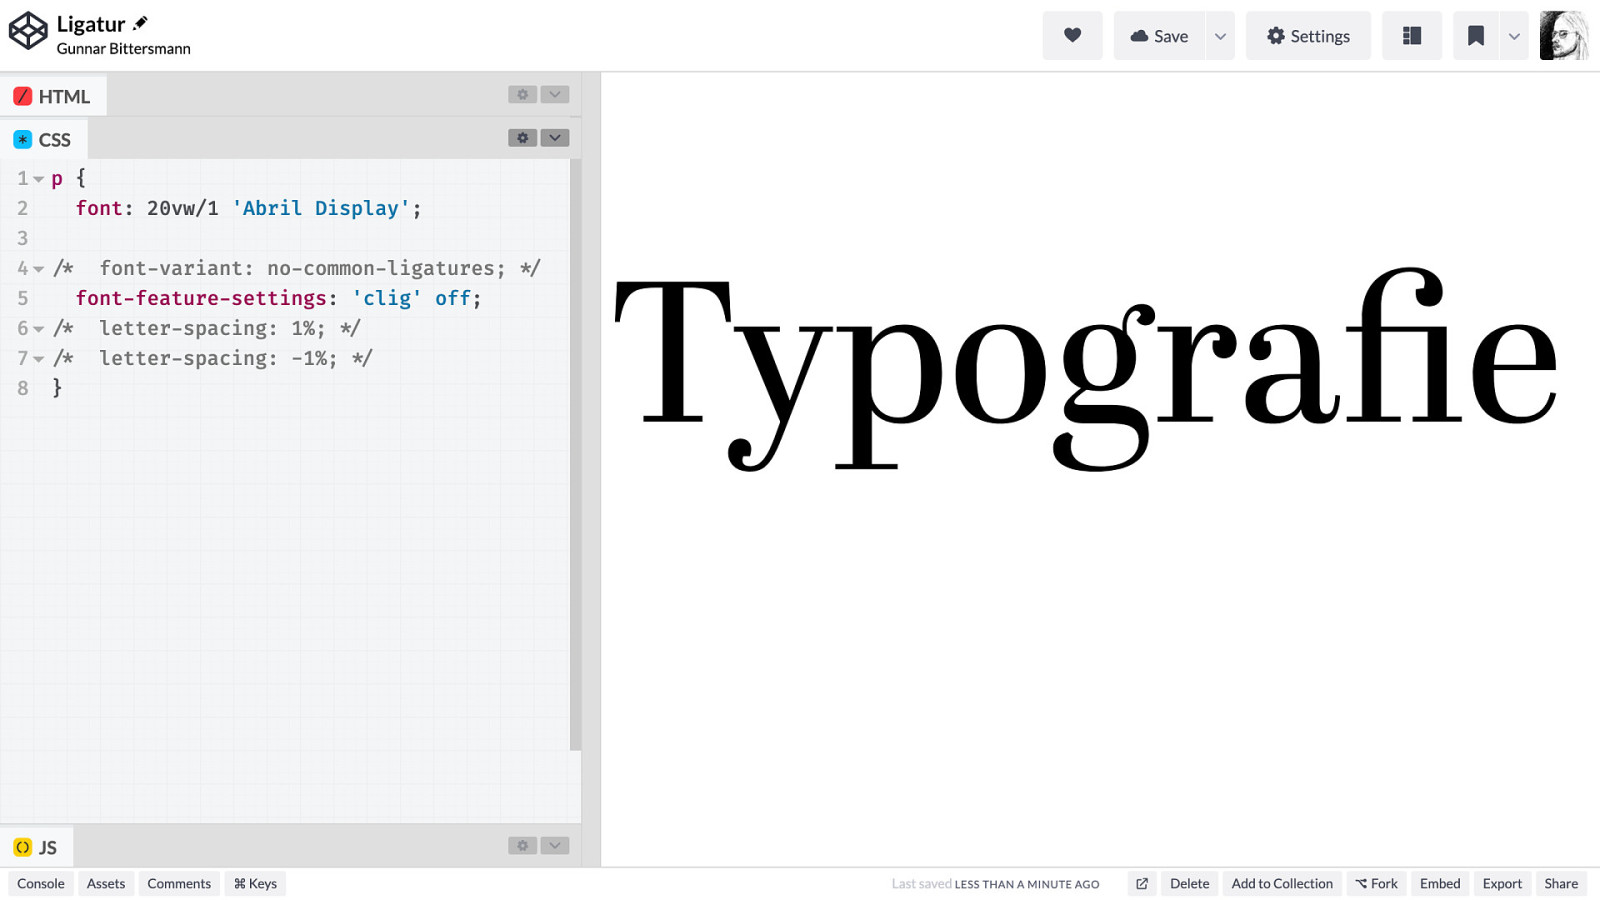Click the Fork button
Viewport: 1600px width, 900px height.
(1376, 884)
